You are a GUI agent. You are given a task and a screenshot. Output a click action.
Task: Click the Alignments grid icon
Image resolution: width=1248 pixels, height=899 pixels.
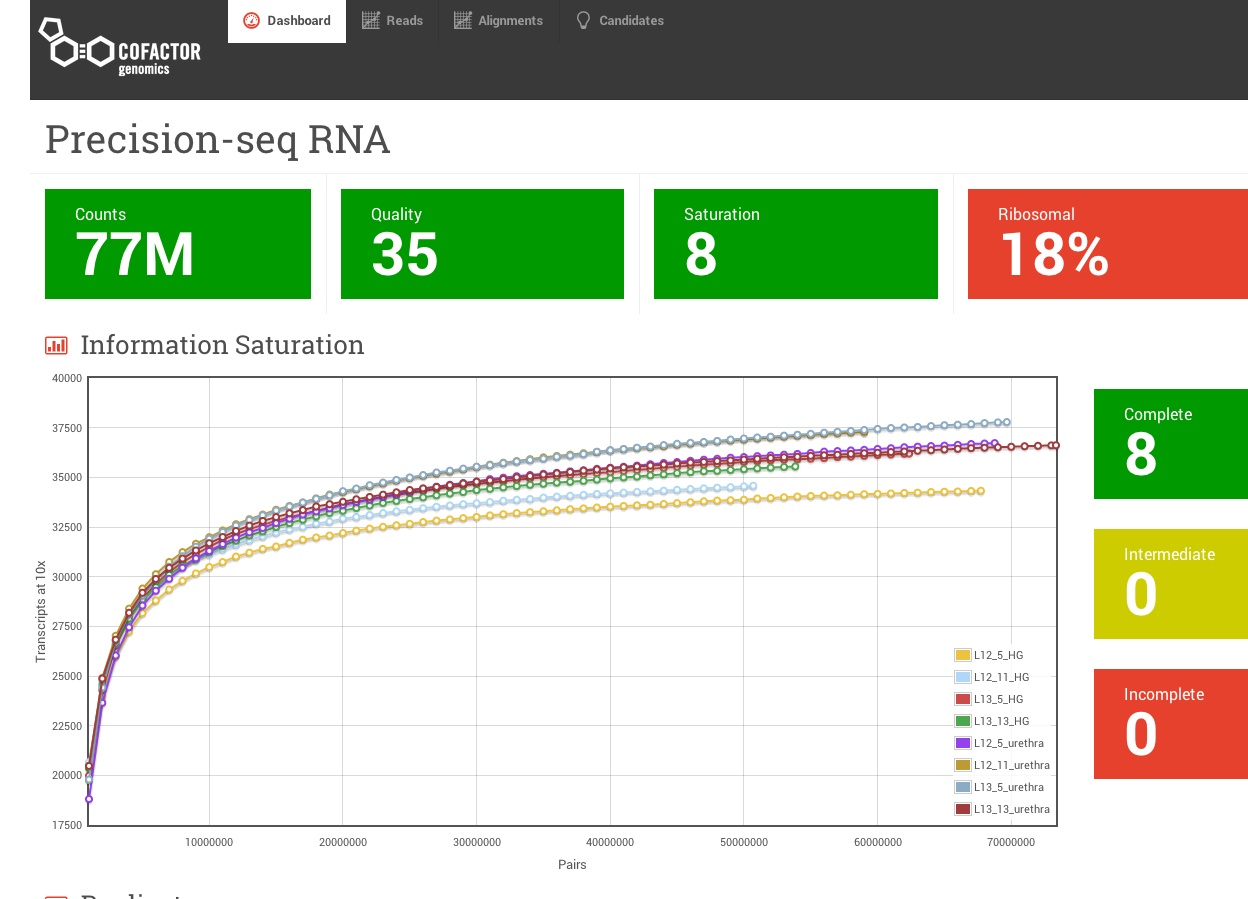(463, 19)
